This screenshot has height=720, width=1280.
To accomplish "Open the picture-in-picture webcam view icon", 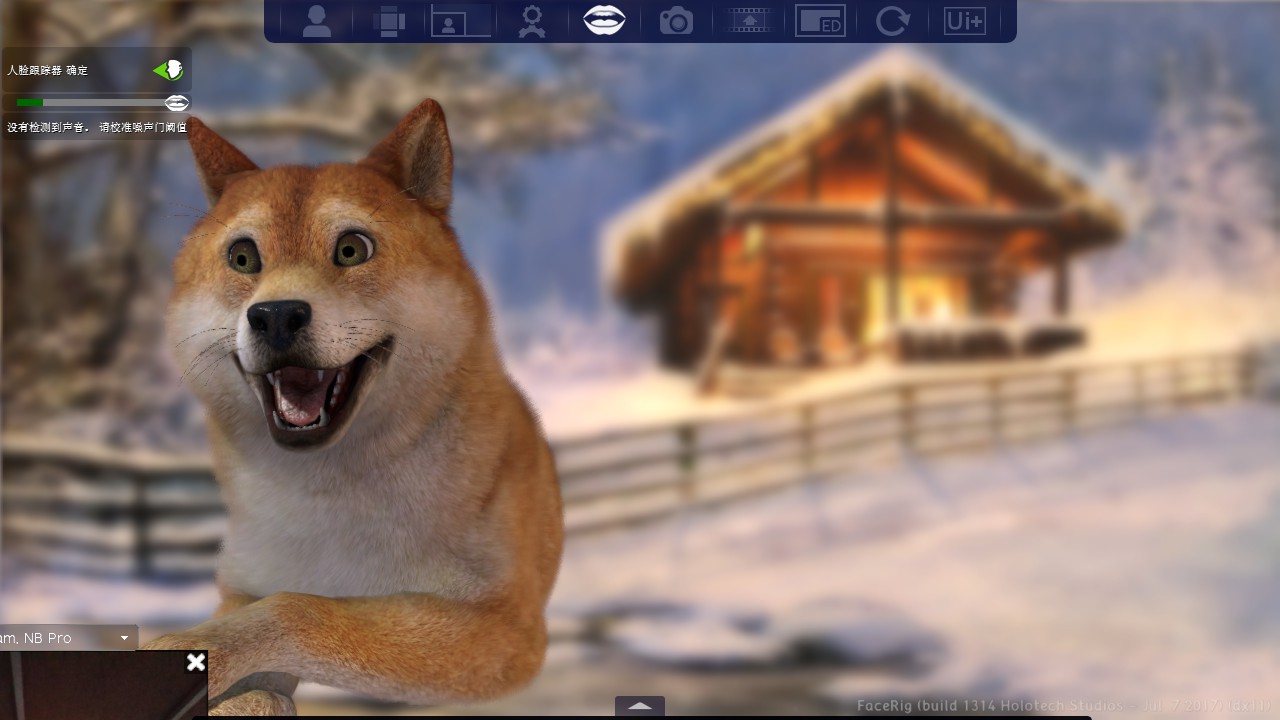I will click(461, 21).
